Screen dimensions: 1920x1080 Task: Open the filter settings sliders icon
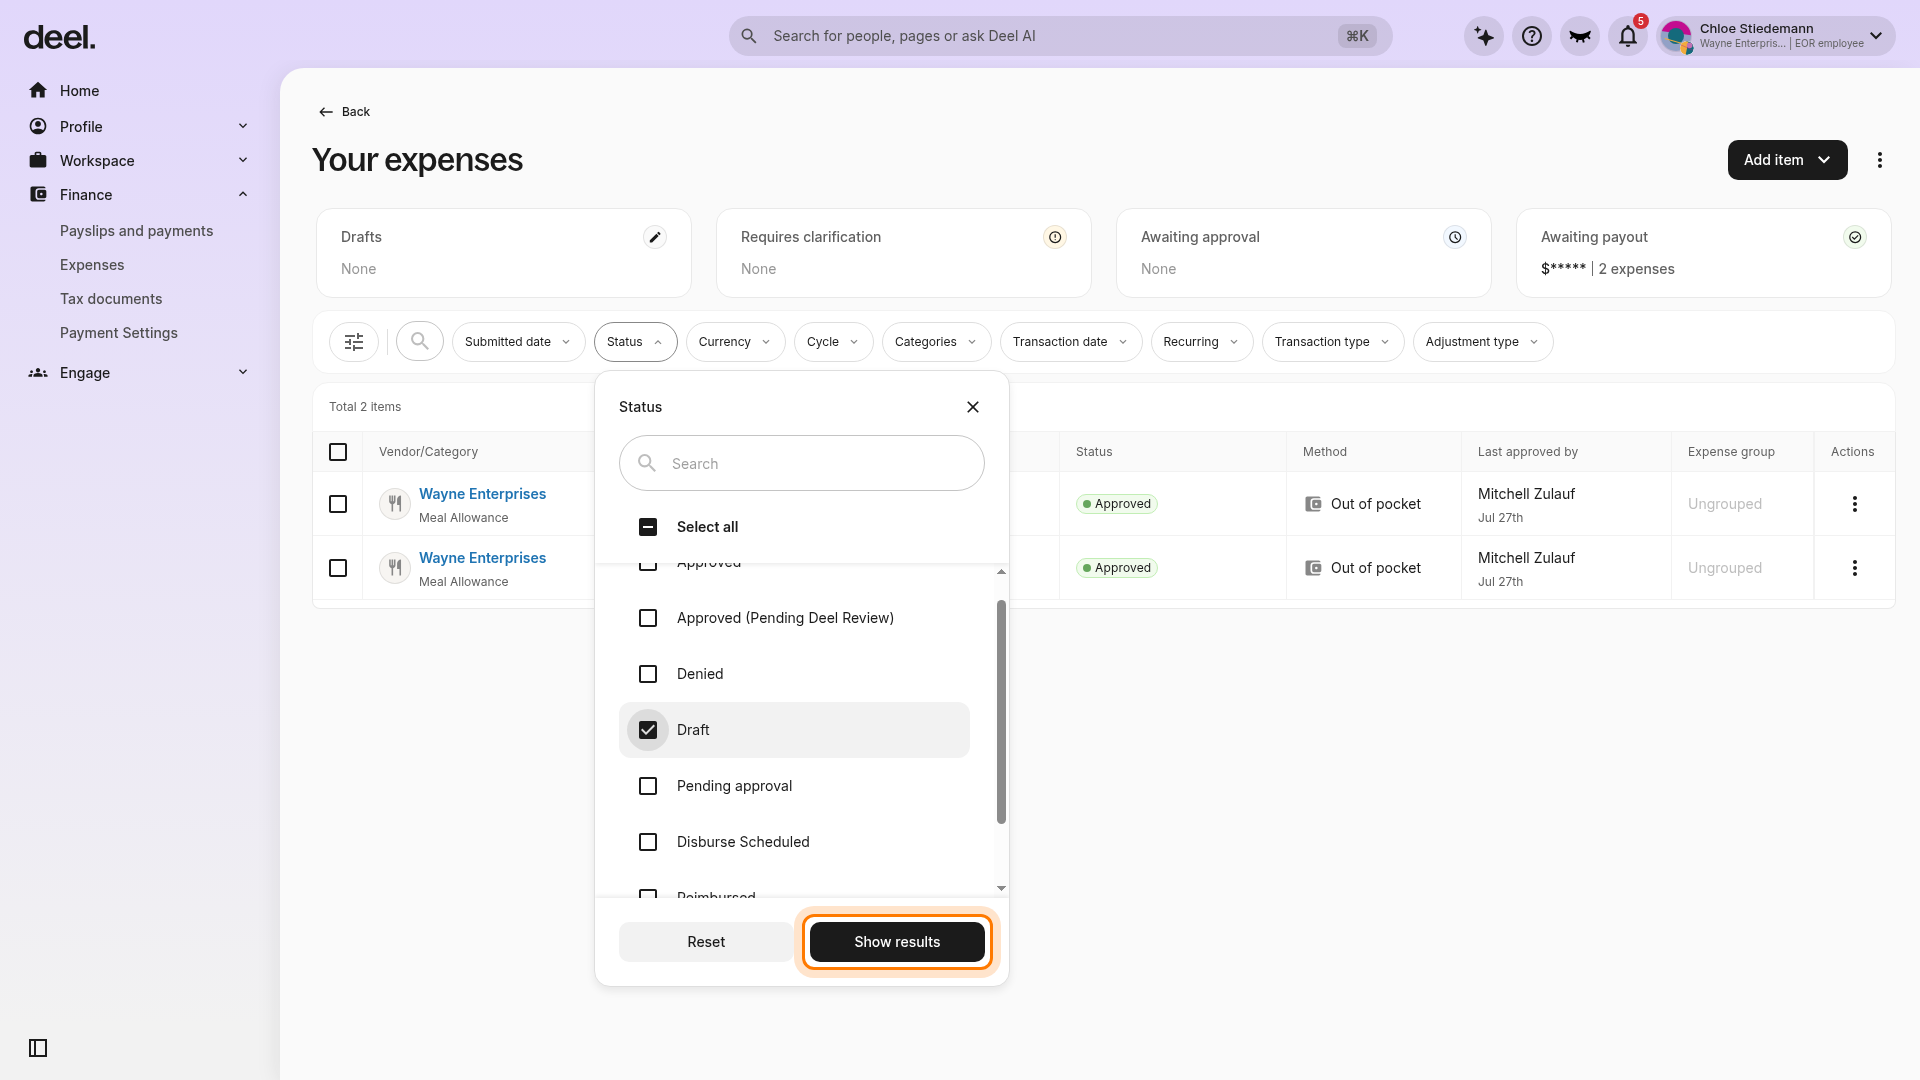(x=354, y=342)
